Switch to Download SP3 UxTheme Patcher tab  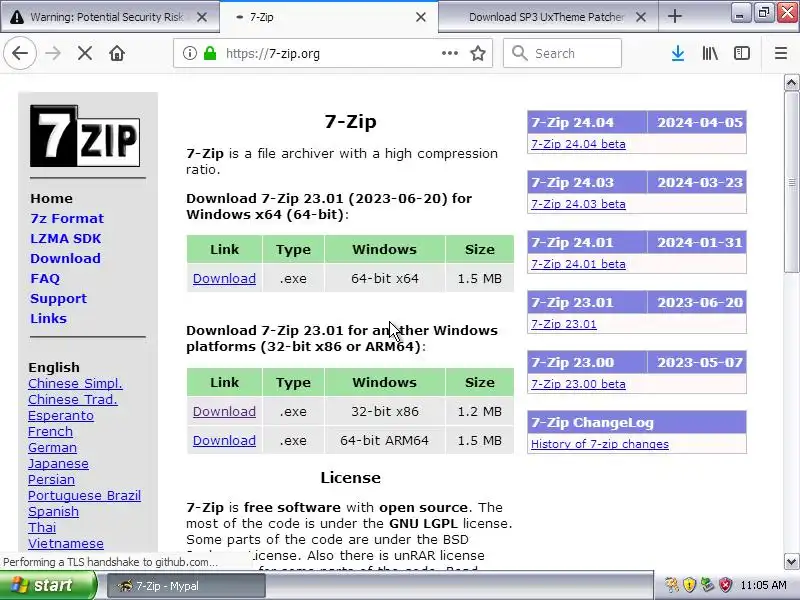tap(546, 17)
